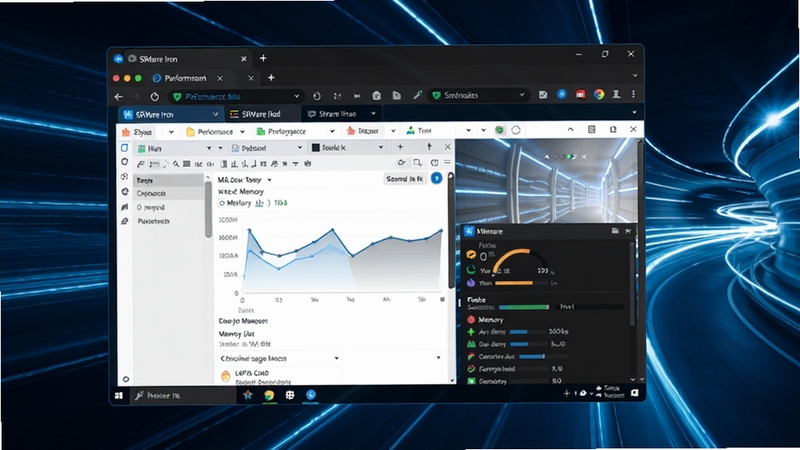The width and height of the screenshot is (800, 450).
Task: Click the eyedropper icon in browser toolbar
Action: [x=417, y=95]
